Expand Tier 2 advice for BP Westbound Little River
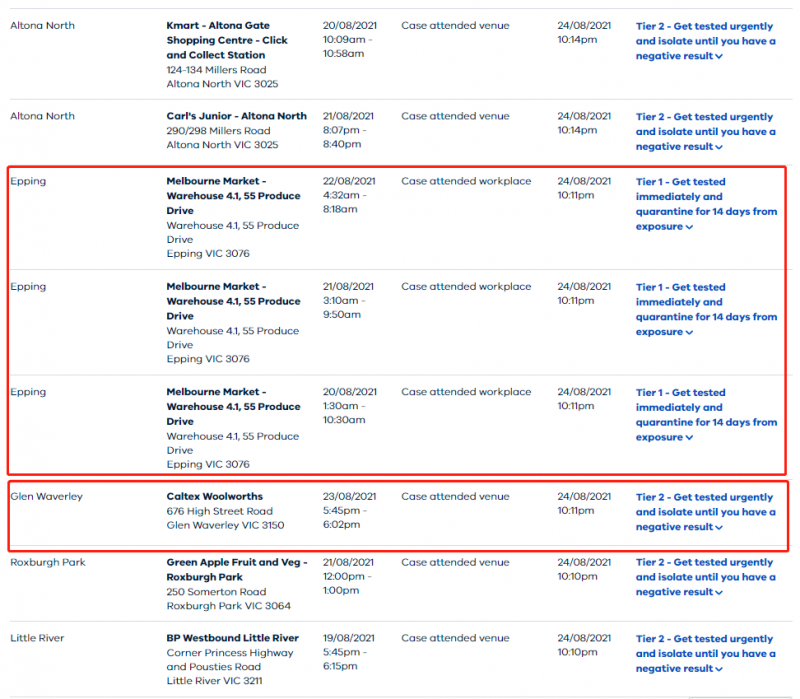The width and height of the screenshot is (800, 699). pyautogui.click(x=705, y=654)
